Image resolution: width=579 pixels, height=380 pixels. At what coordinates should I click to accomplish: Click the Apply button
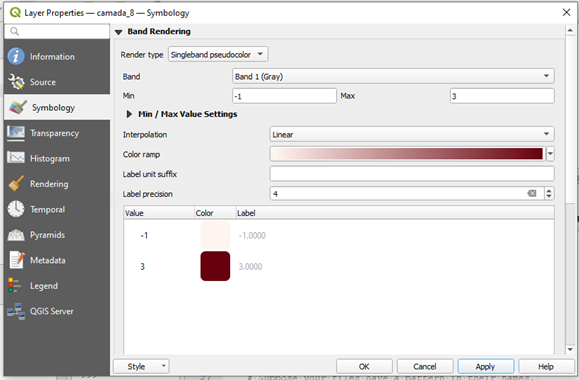click(x=486, y=366)
